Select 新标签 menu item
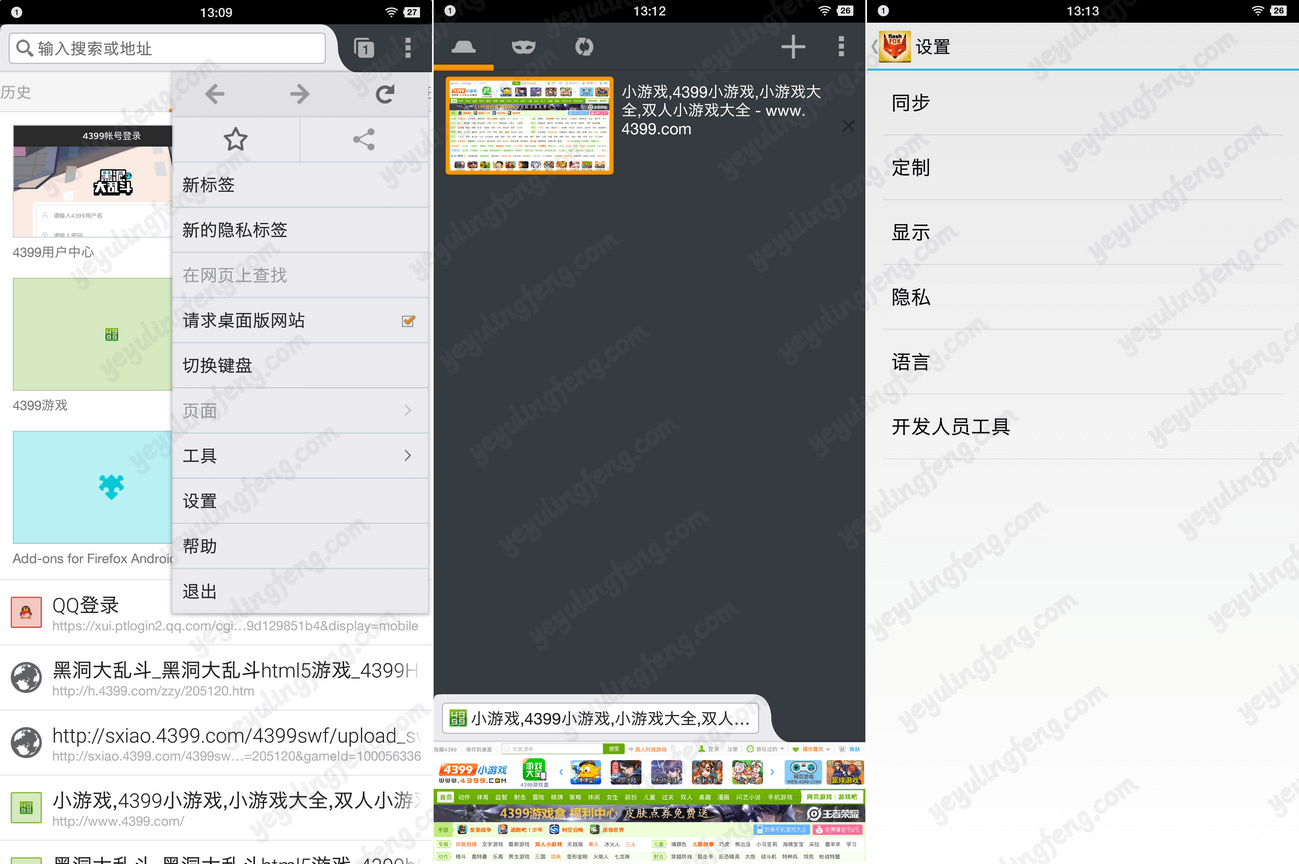The height and width of the screenshot is (864, 1299). [x=300, y=185]
